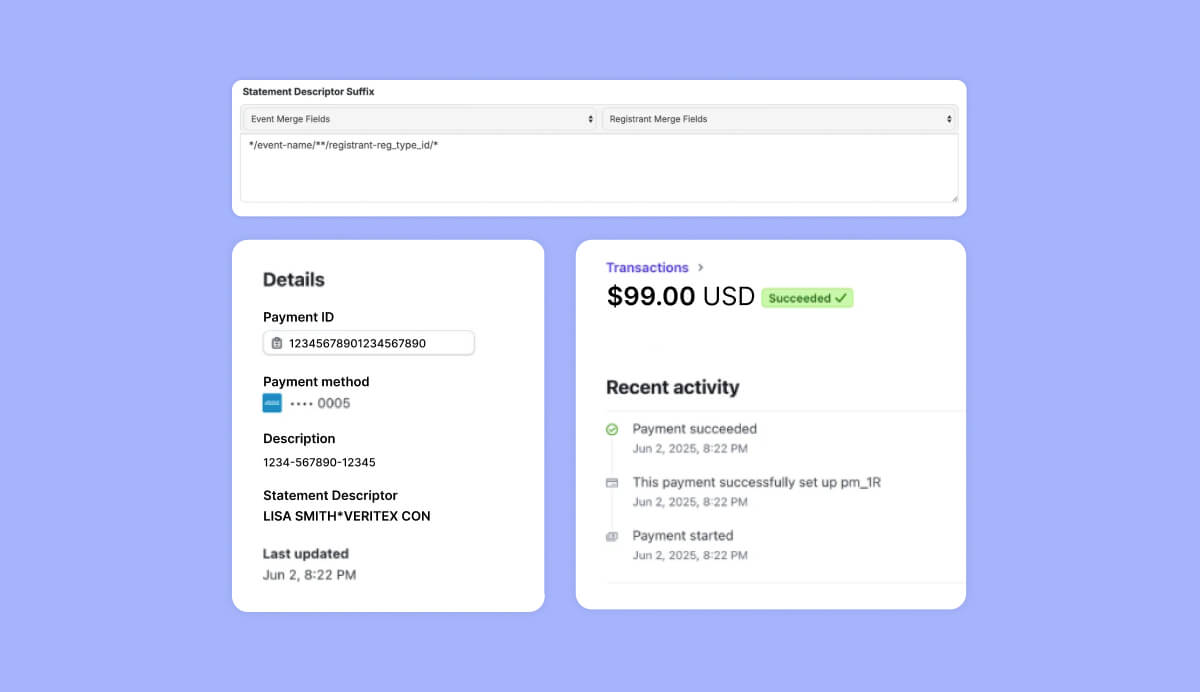Click the card icon beside payment set up entry
1200x692 pixels.
[612, 482]
